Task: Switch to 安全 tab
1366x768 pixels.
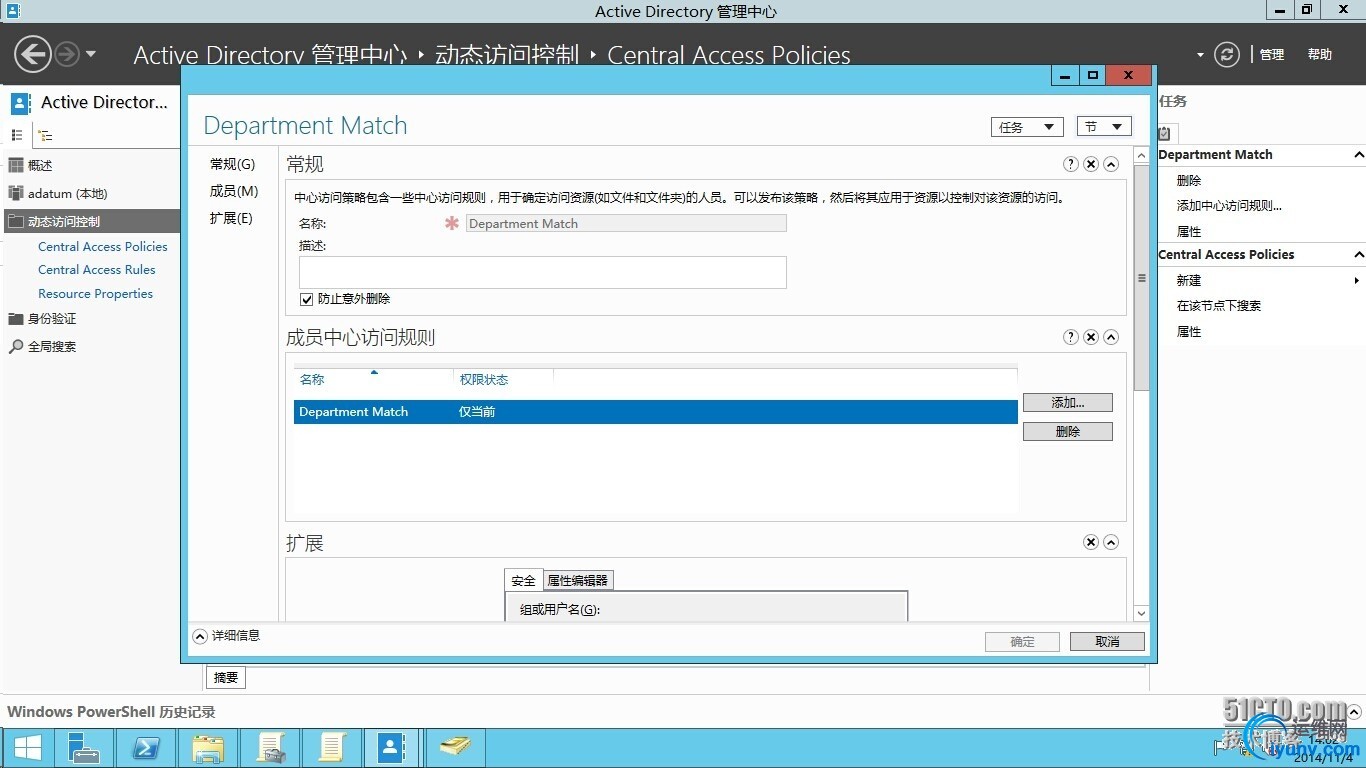Action: 524,580
